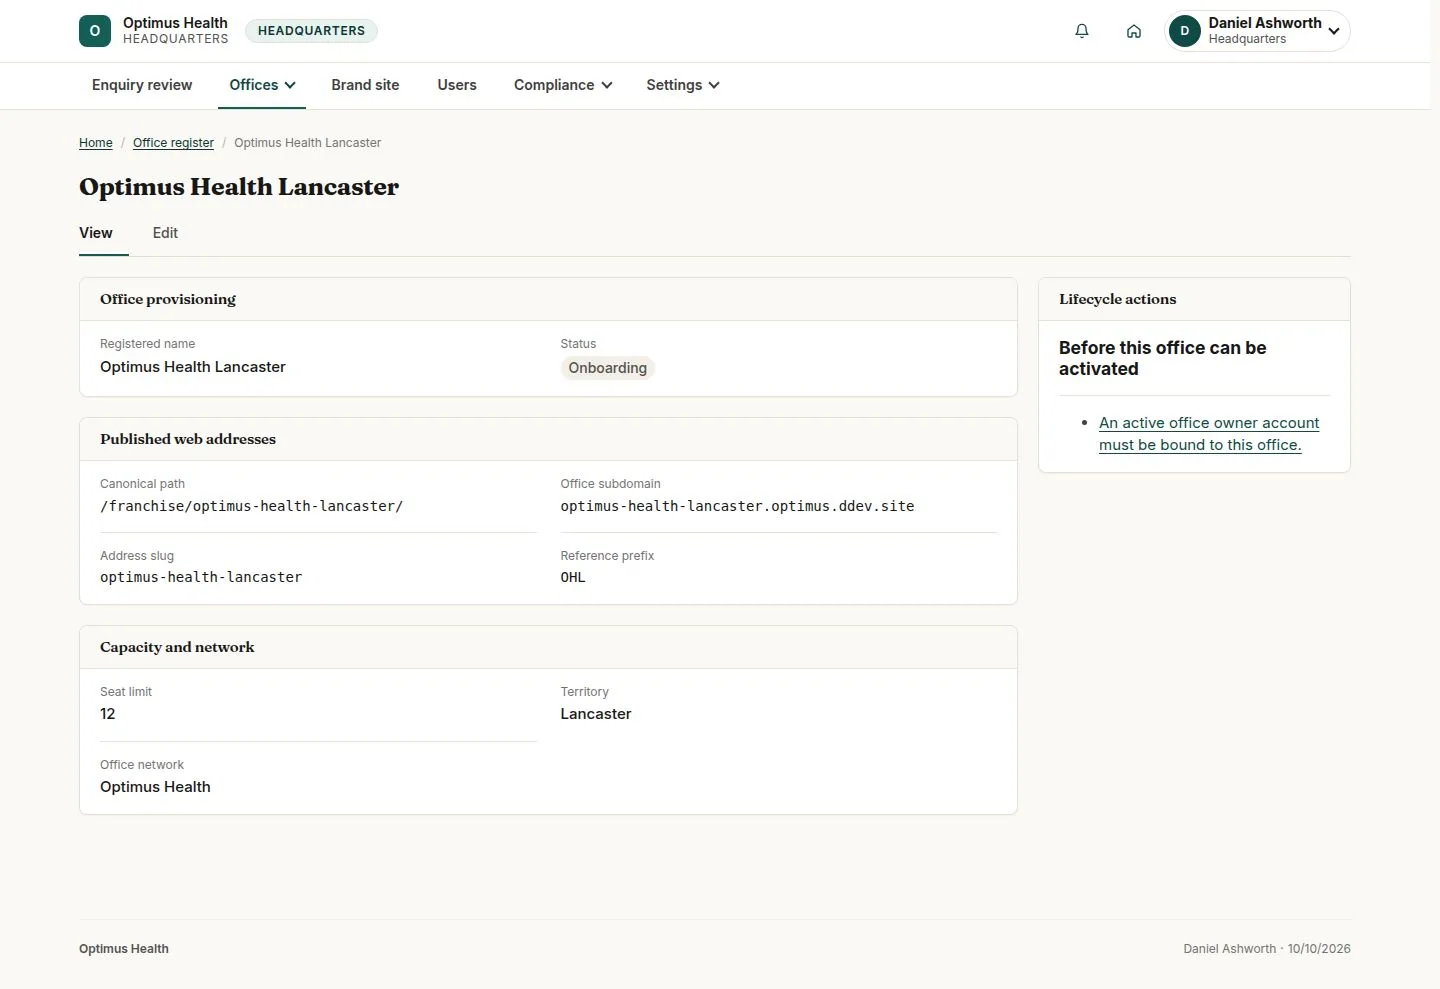
Task: Click the Office network value Optimus Health
Action: pyautogui.click(x=155, y=787)
